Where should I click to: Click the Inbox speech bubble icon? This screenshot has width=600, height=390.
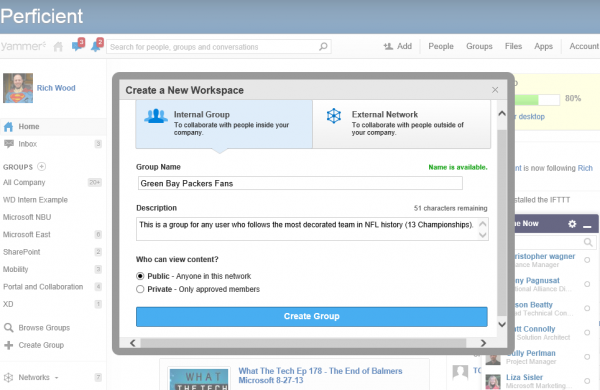tap(8, 144)
